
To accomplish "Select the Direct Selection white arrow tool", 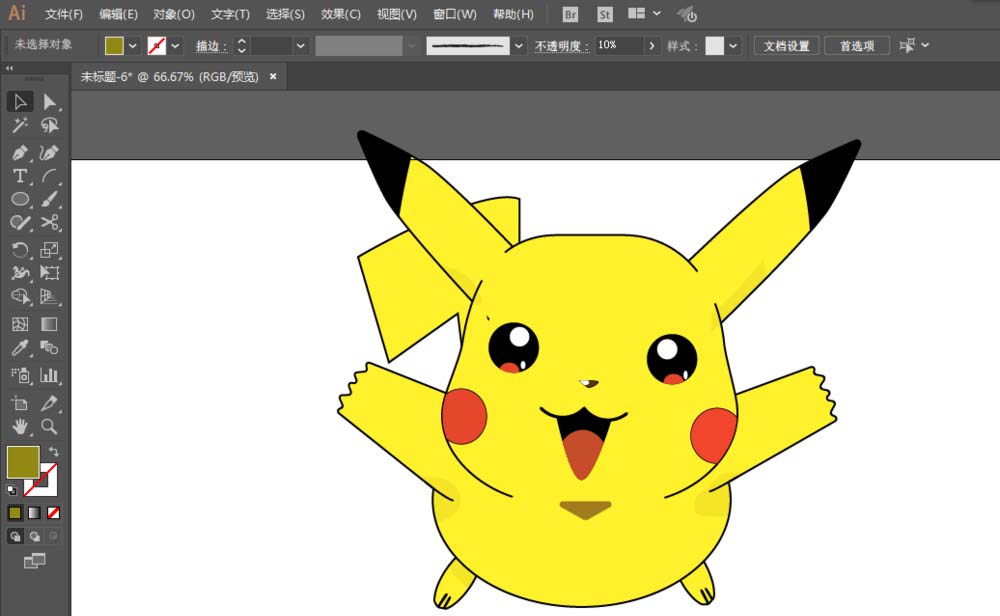I will [x=49, y=101].
